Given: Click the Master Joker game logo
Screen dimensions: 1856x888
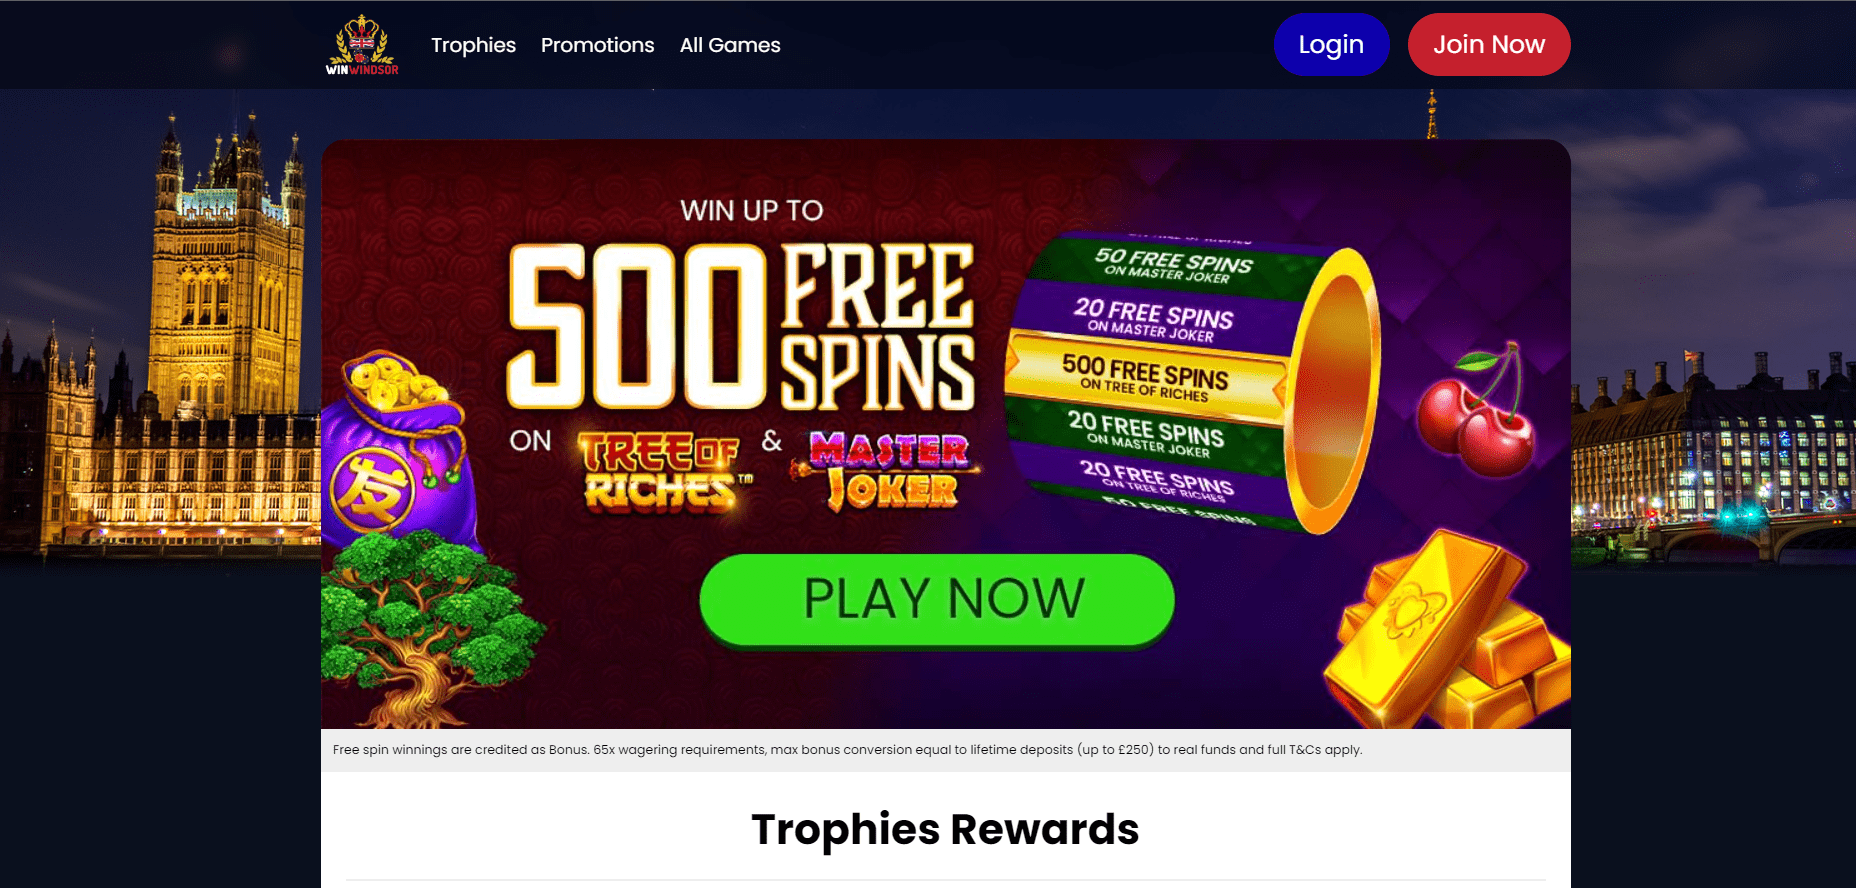Looking at the screenshot, I should click(887, 470).
